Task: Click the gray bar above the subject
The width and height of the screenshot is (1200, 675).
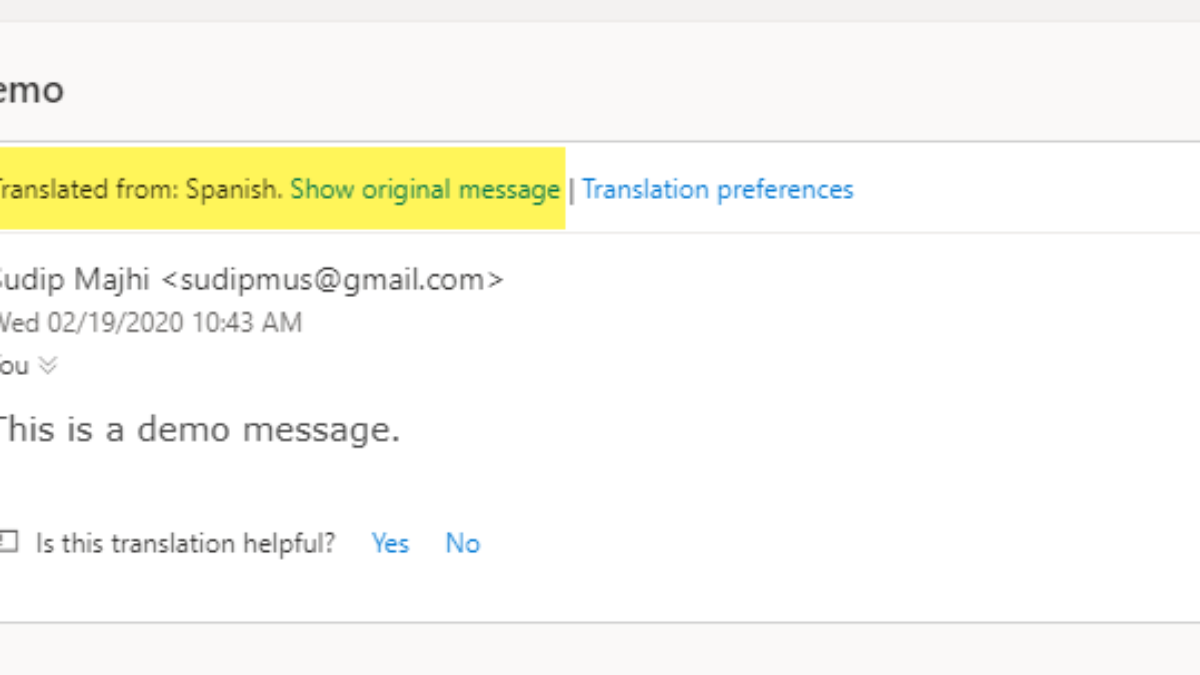Action: tap(600, 10)
